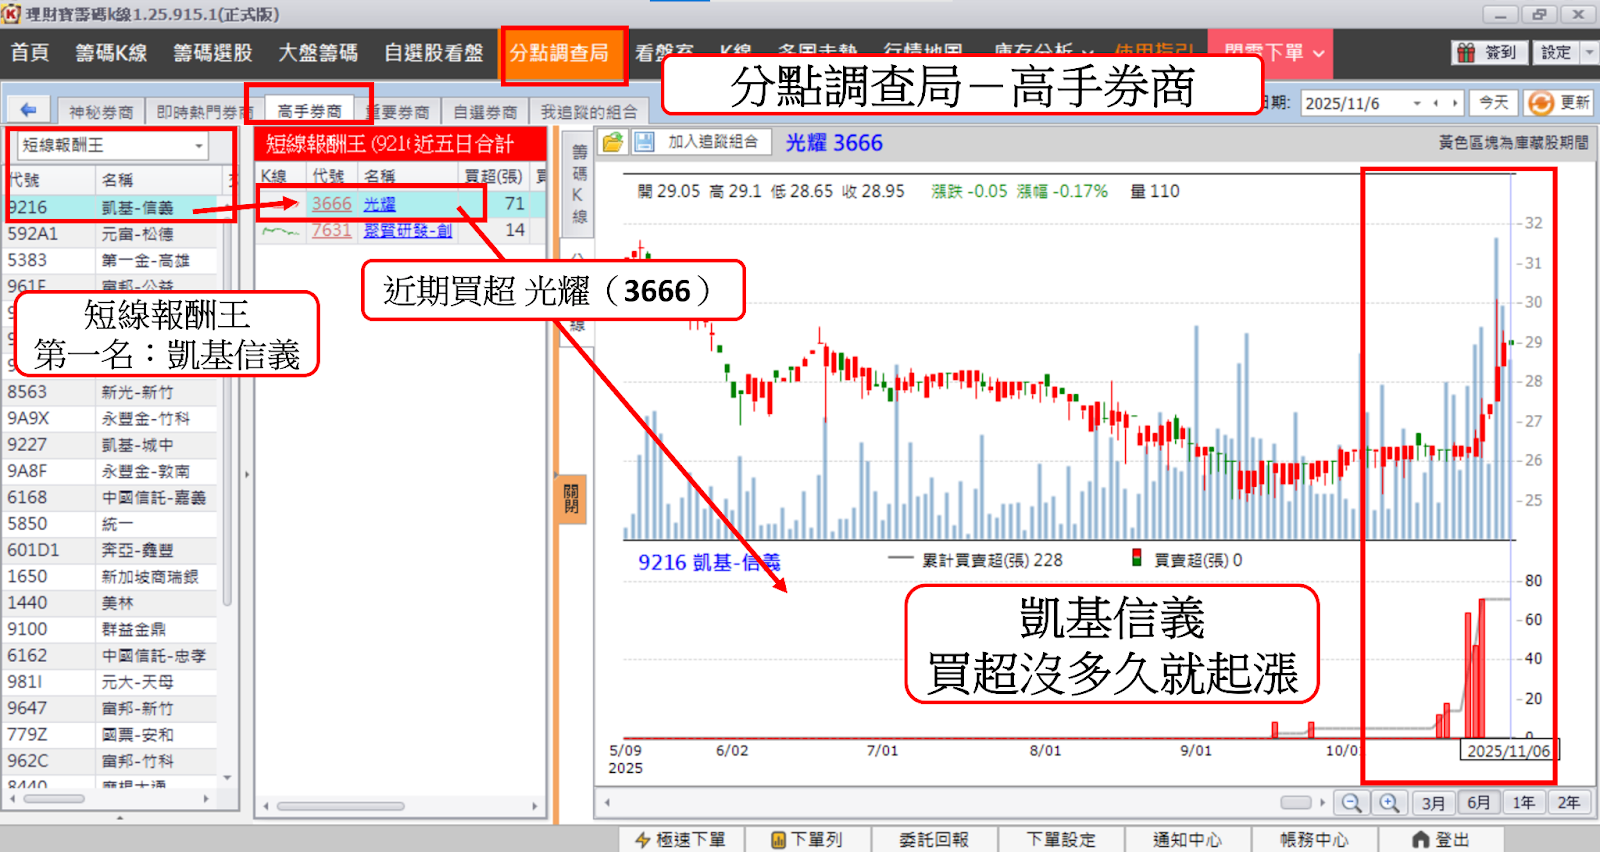Click the 帳務中心 button

1314,840
